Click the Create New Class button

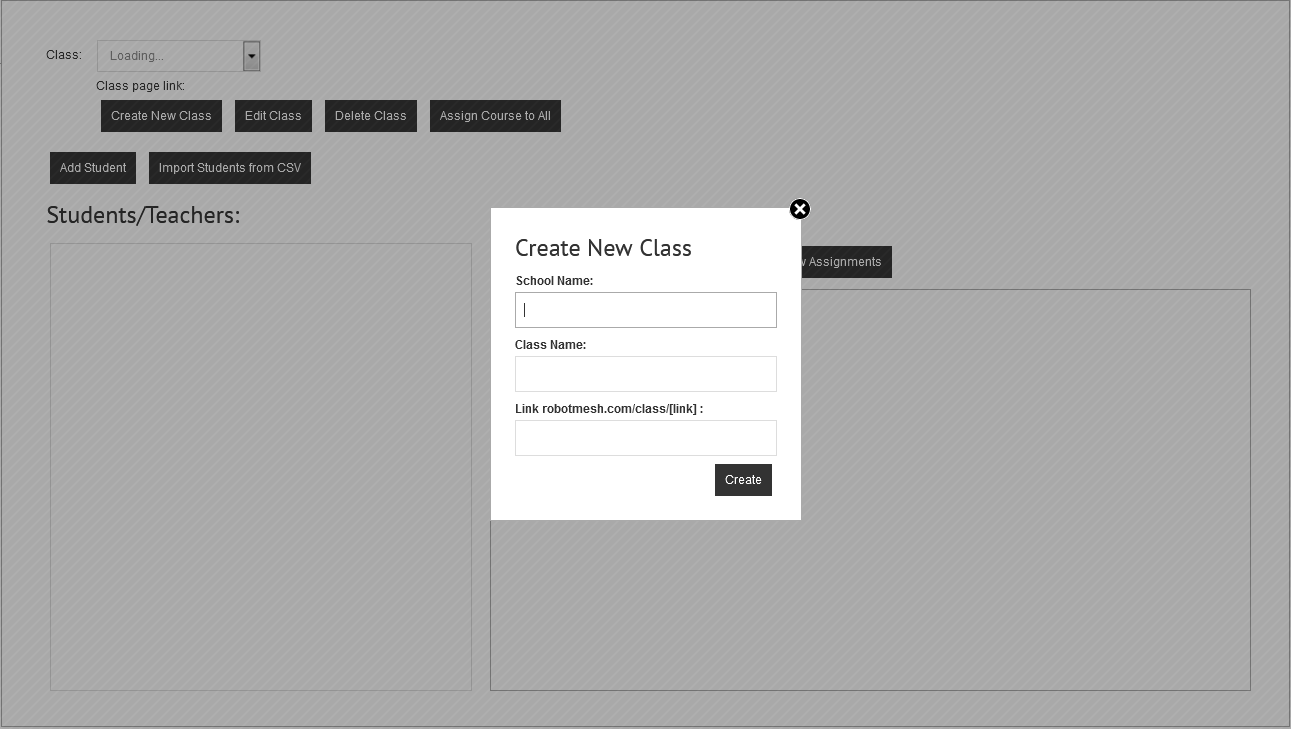[x=161, y=116]
